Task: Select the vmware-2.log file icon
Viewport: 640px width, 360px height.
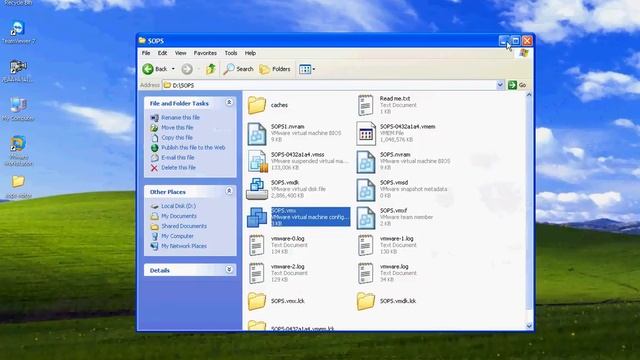Action: (257, 273)
